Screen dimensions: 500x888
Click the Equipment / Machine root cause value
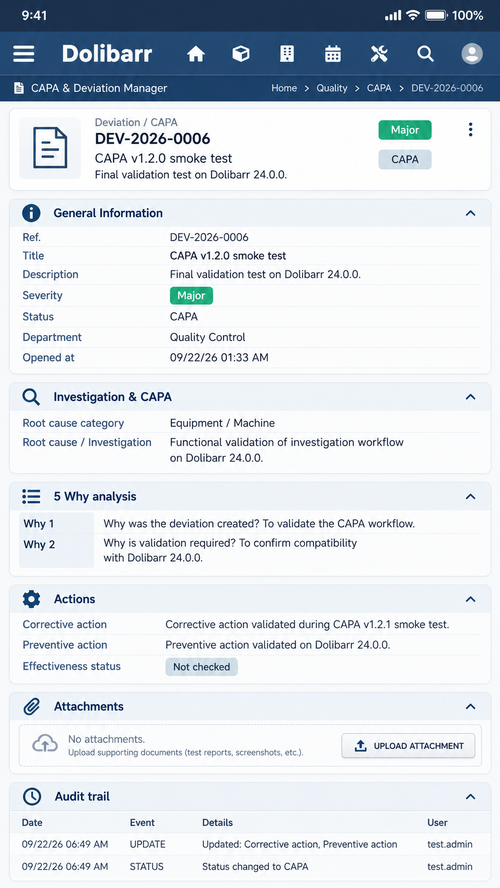pos(223,423)
